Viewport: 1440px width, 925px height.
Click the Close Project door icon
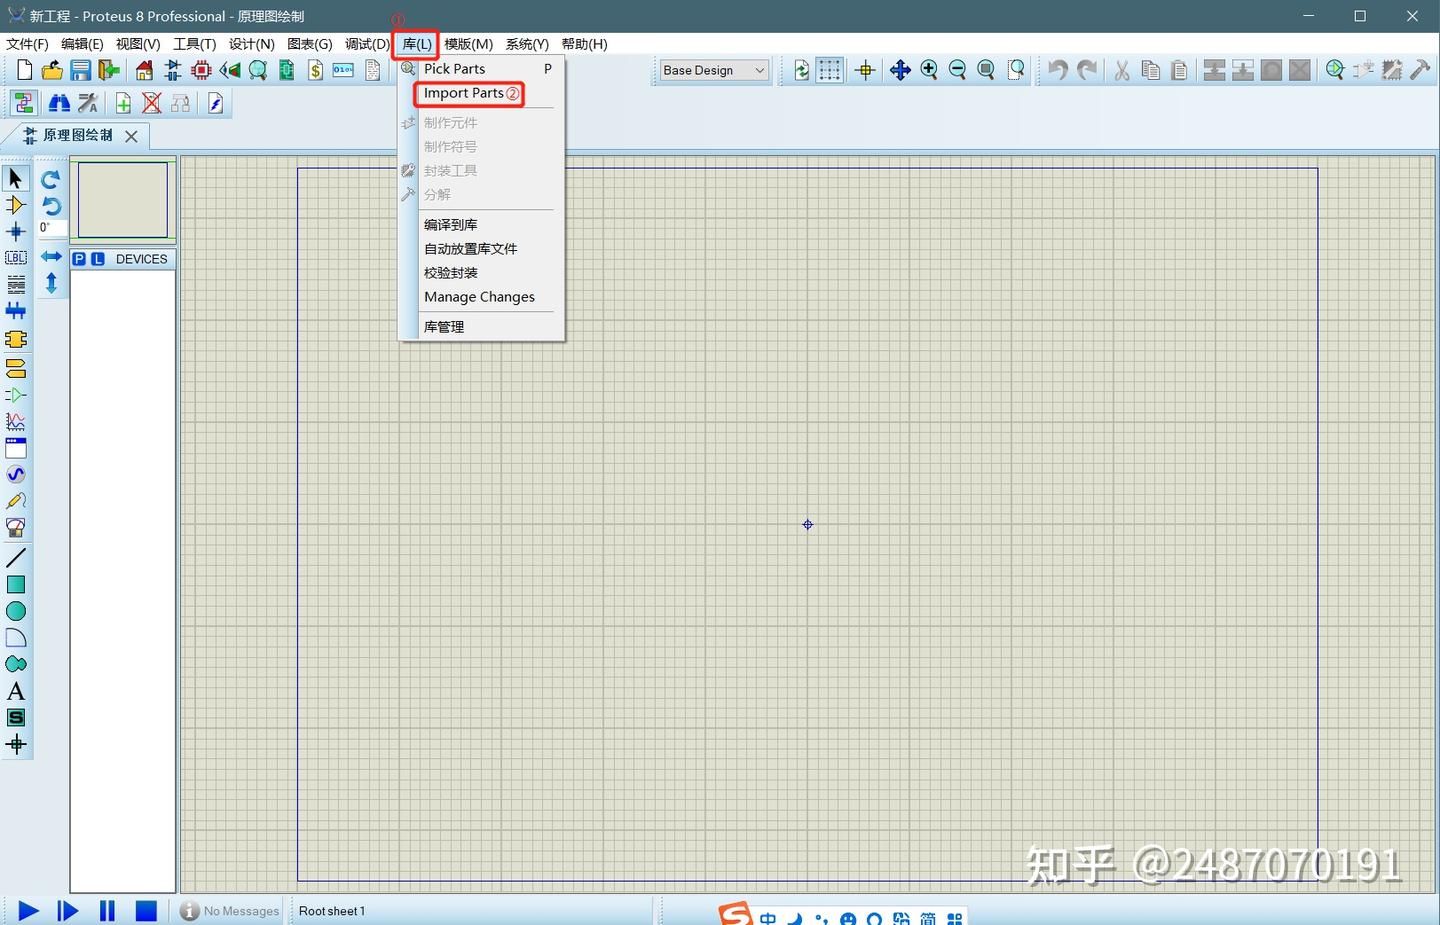(x=109, y=70)
